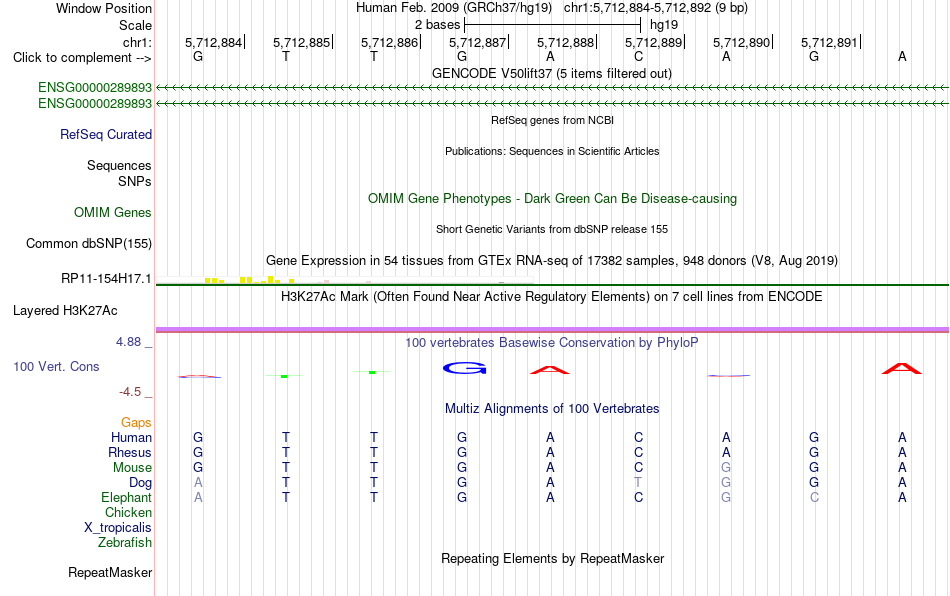
Task: Click the chr1:5,712,884-5,712,892 (9 bp) range text
Action: point(656,8)
